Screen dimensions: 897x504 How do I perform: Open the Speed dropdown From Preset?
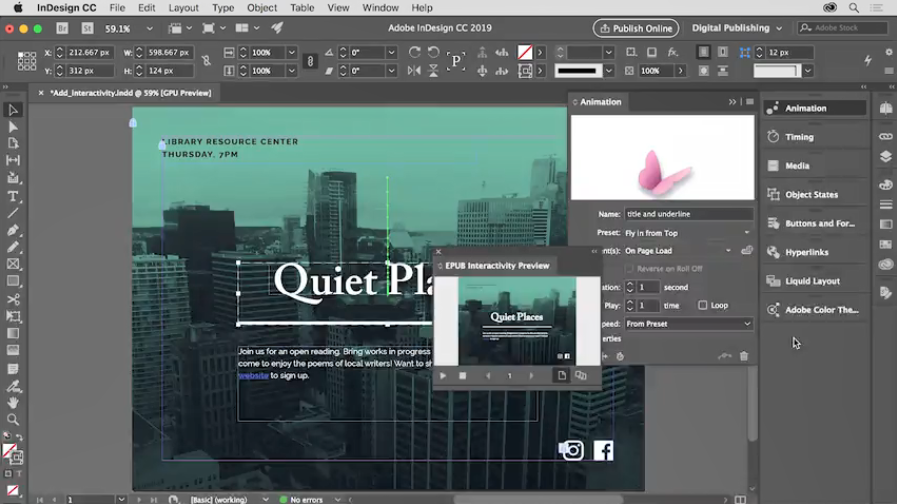click(688, 324)
